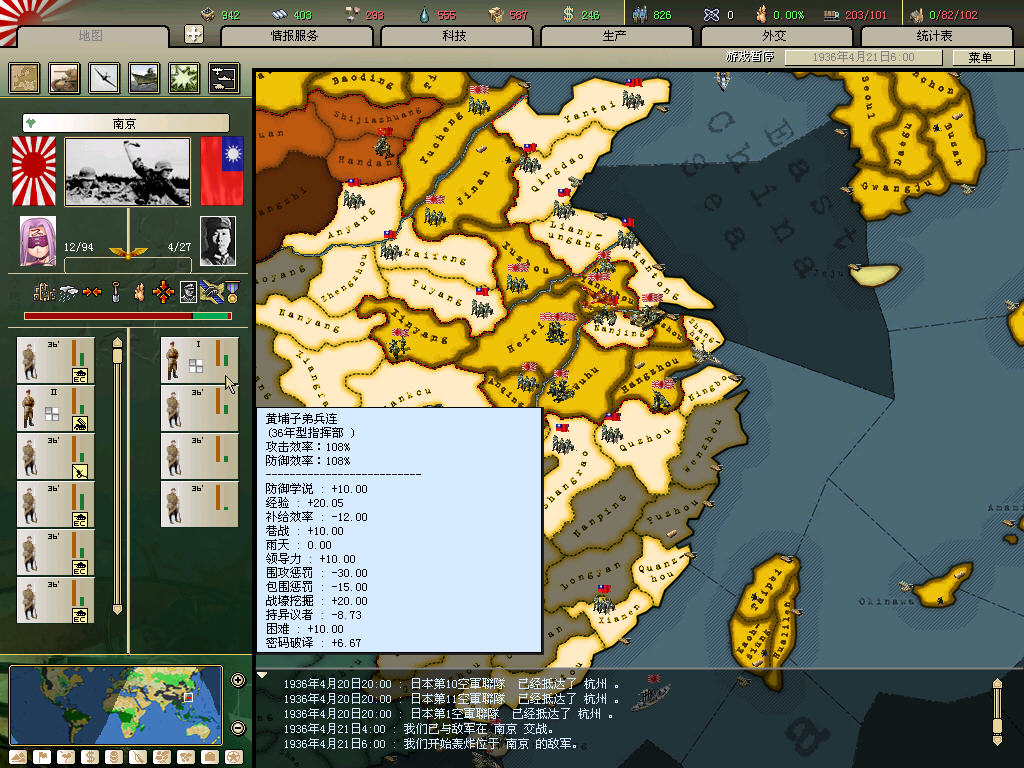Screen dimensions: 1024x768
Task: Open the 科技 tab
Action: pyautogui.click(x=455, y=36)
